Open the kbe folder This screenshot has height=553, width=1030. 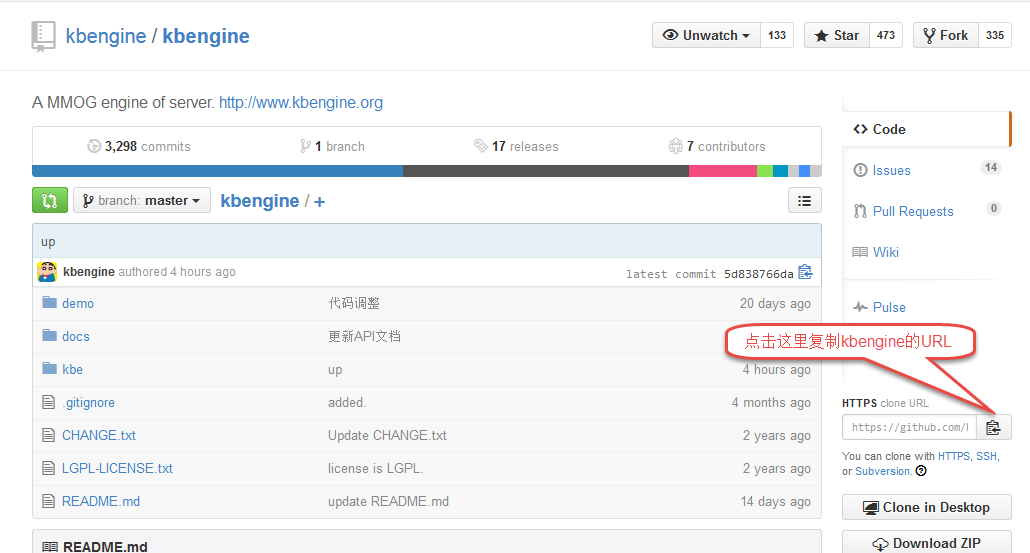click(72, 369)
